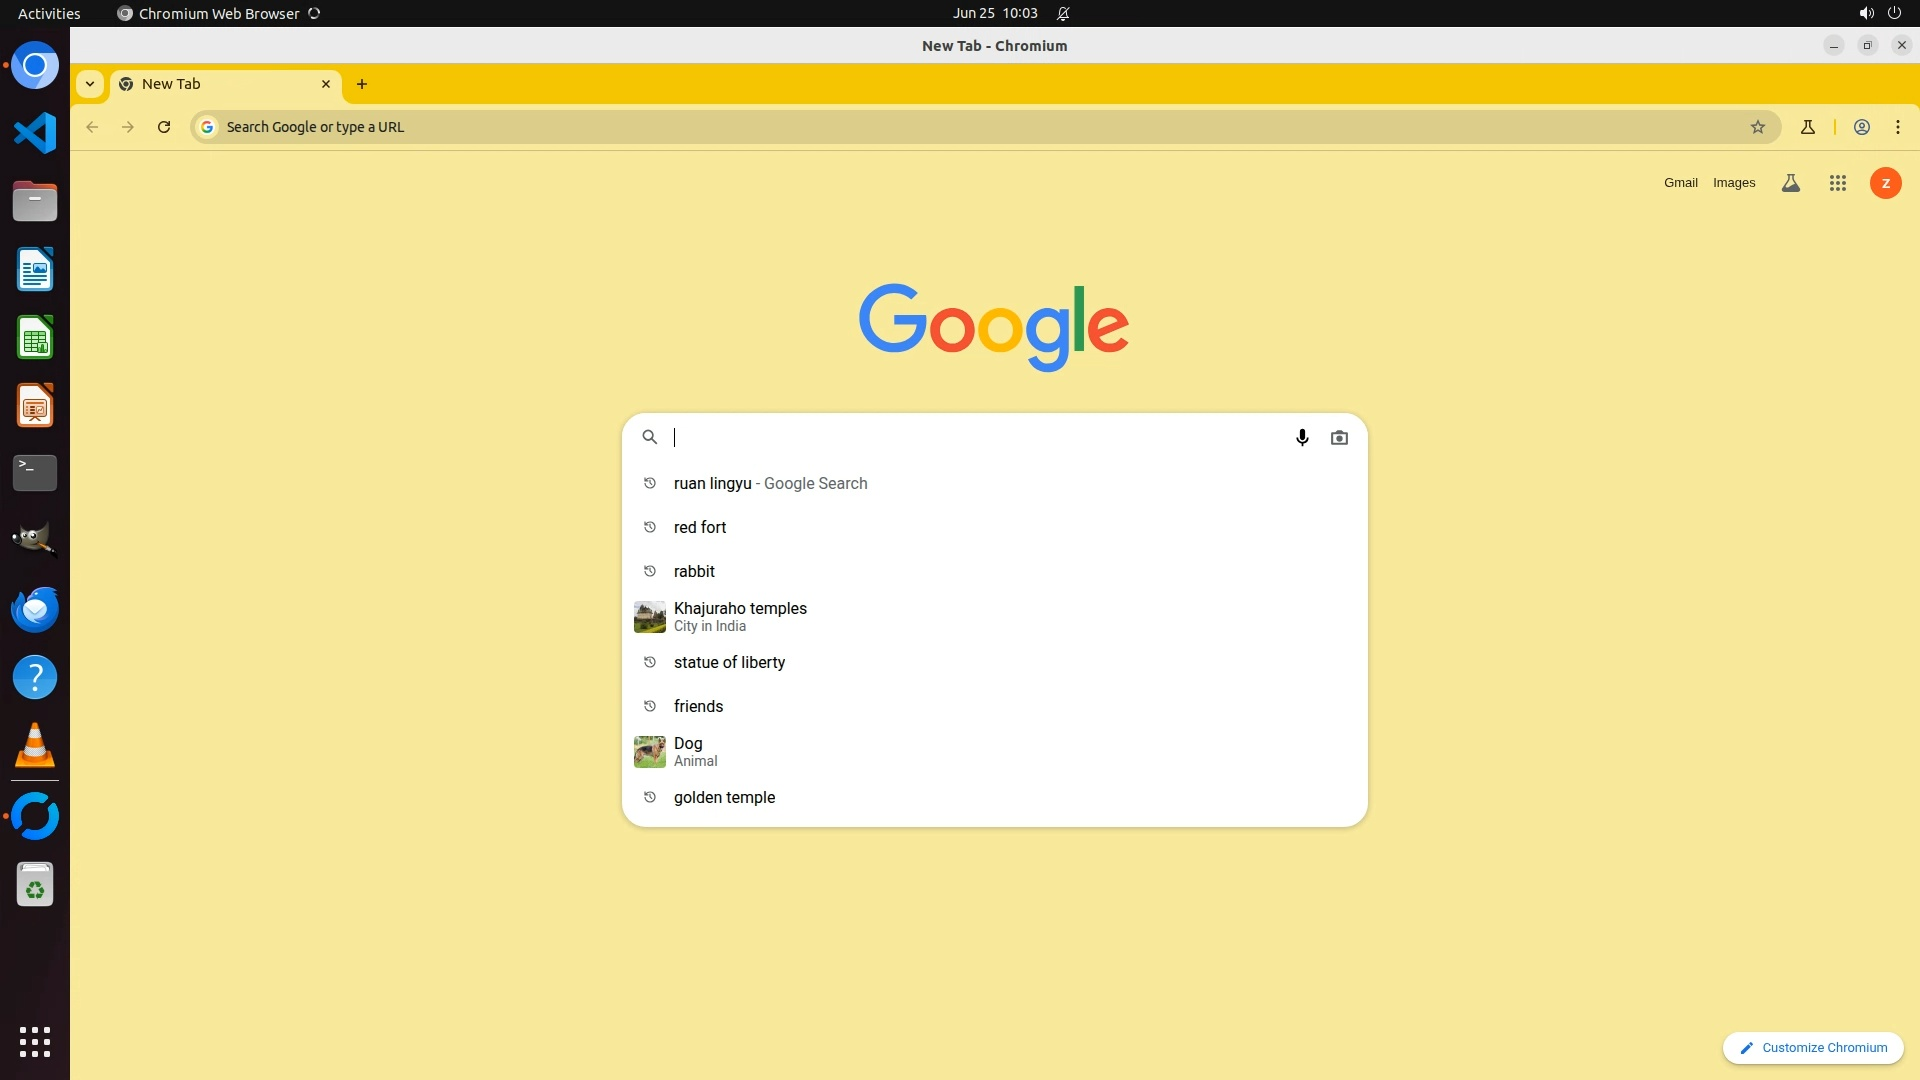Toggle notifications from the bell icon in the top bar

click(x=1063, y=14)
